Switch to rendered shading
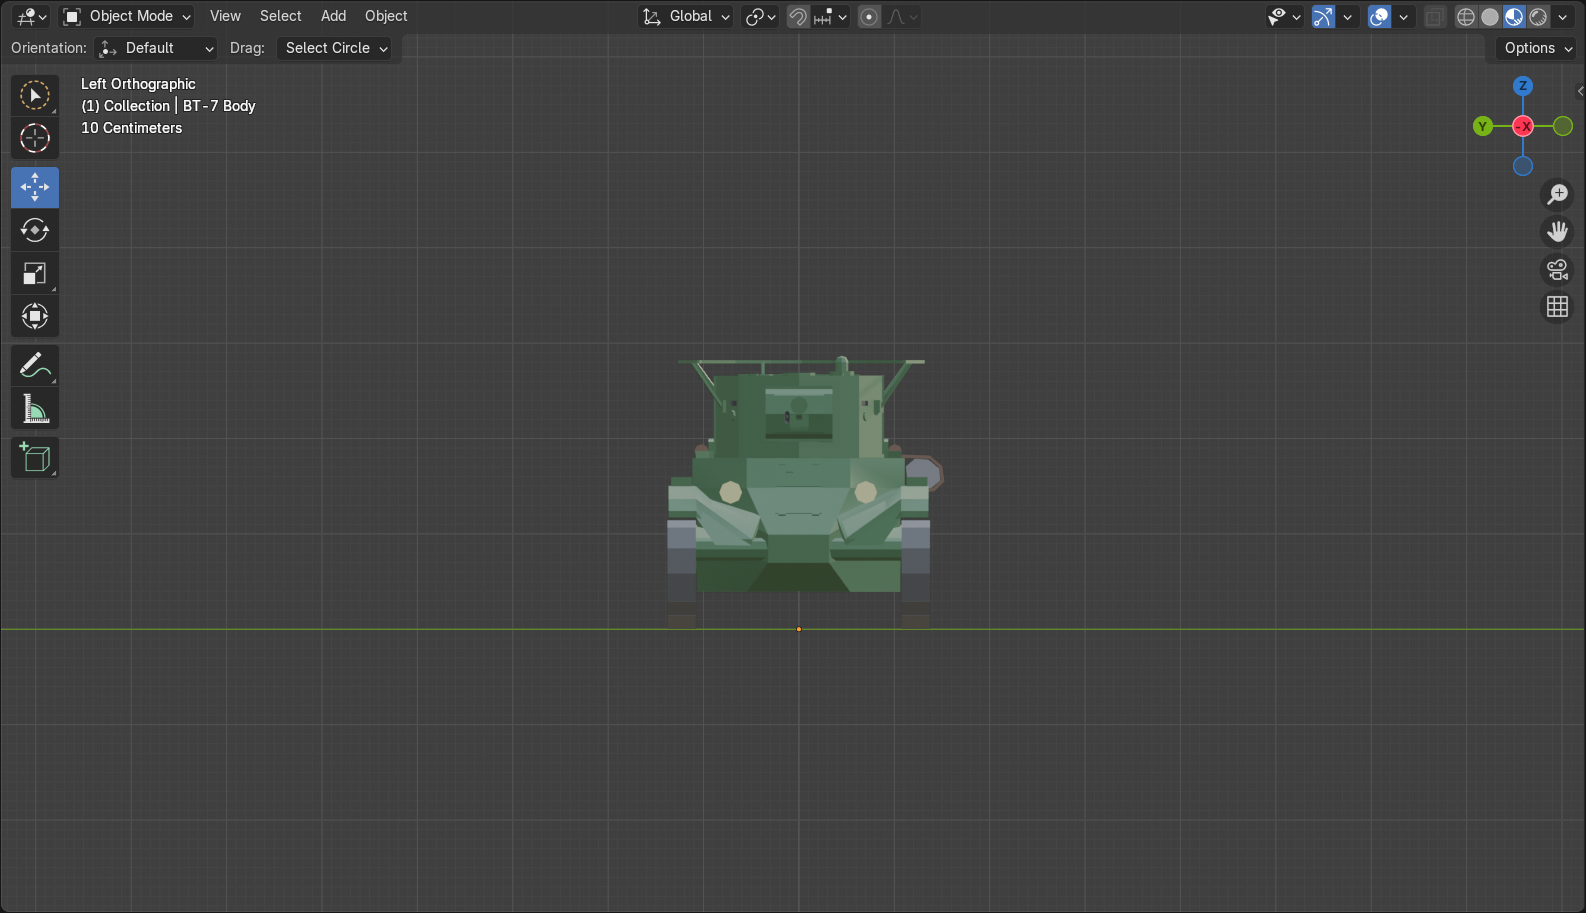The width and height of the screenshot is (1586, 913). pyautogui.click(x=1538, y=16)
